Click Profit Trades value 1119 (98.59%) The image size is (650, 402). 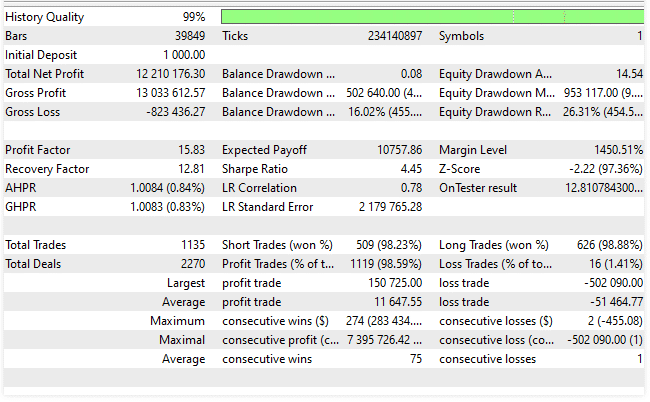click(x=386, y=264)
